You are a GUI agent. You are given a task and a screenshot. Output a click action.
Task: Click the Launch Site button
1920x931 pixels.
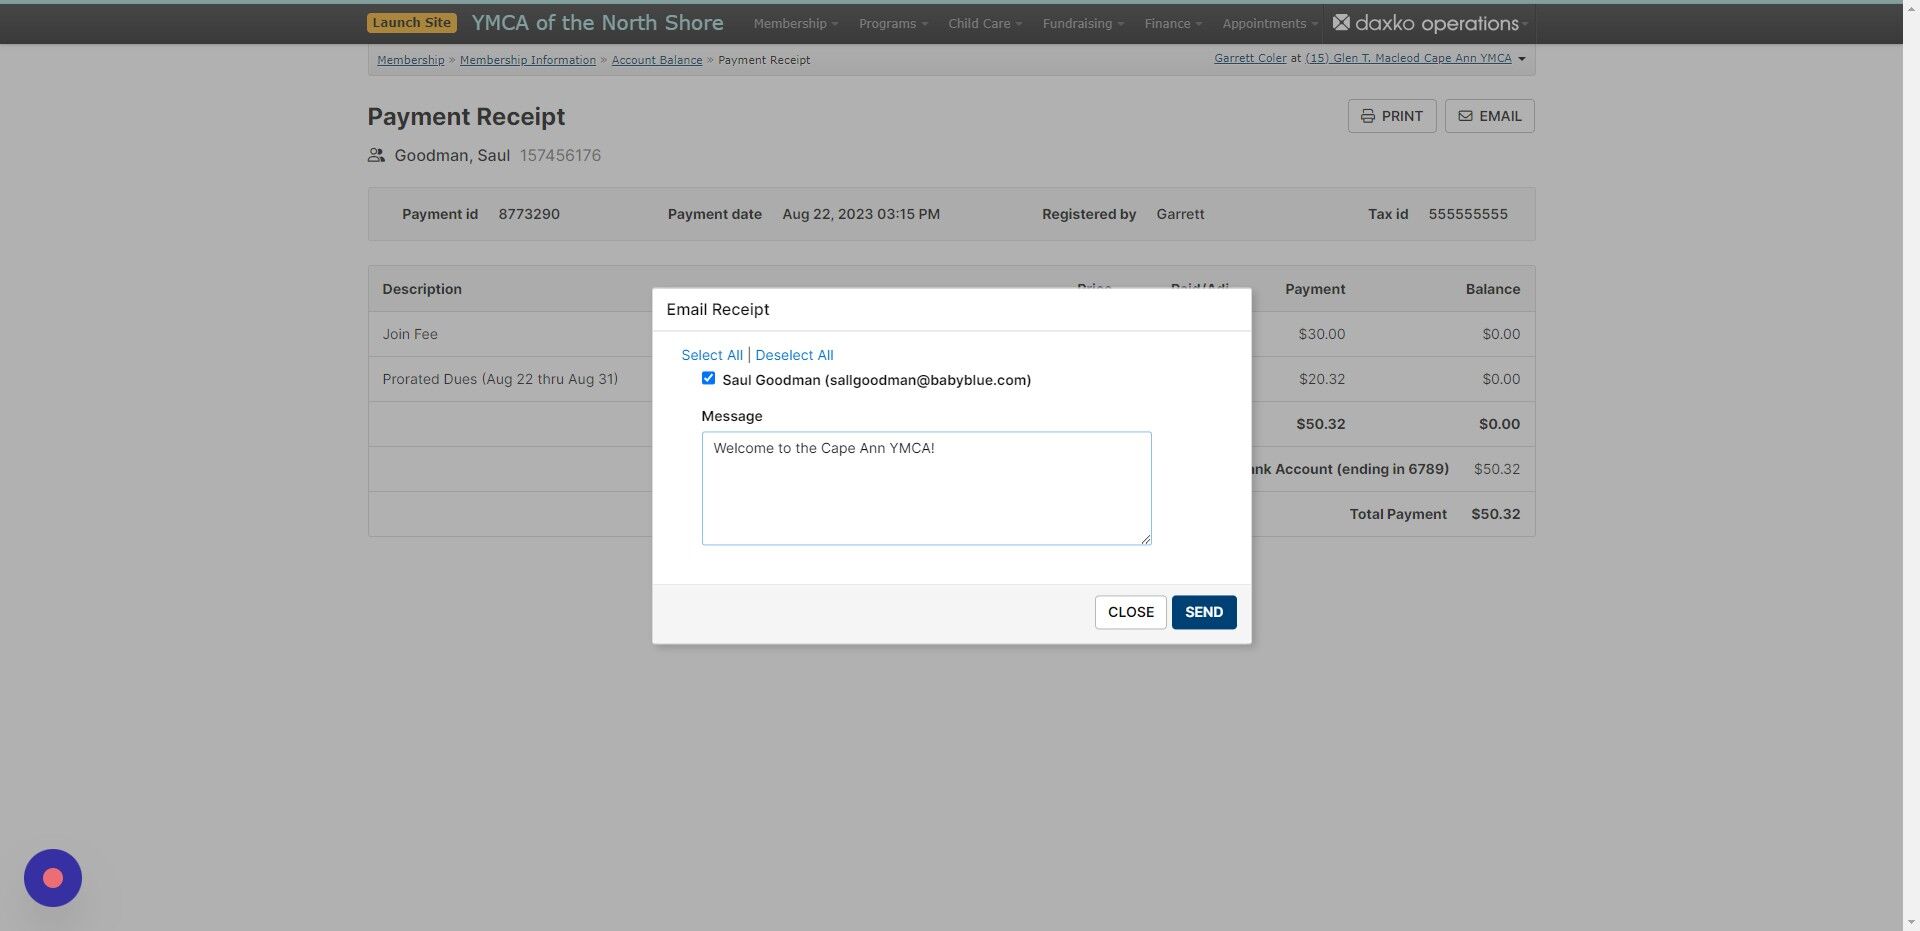coord(412,22)
